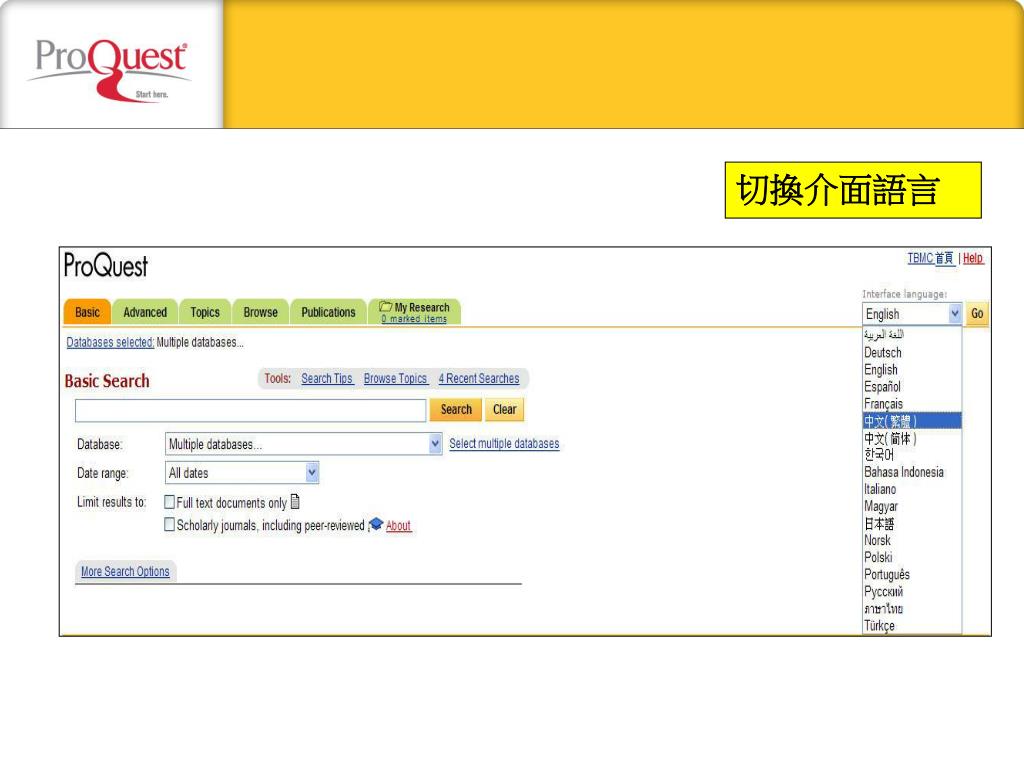Viewport: 1024px width, 768px height.
Task: Click the Go button for language
Action: point(977,313)
